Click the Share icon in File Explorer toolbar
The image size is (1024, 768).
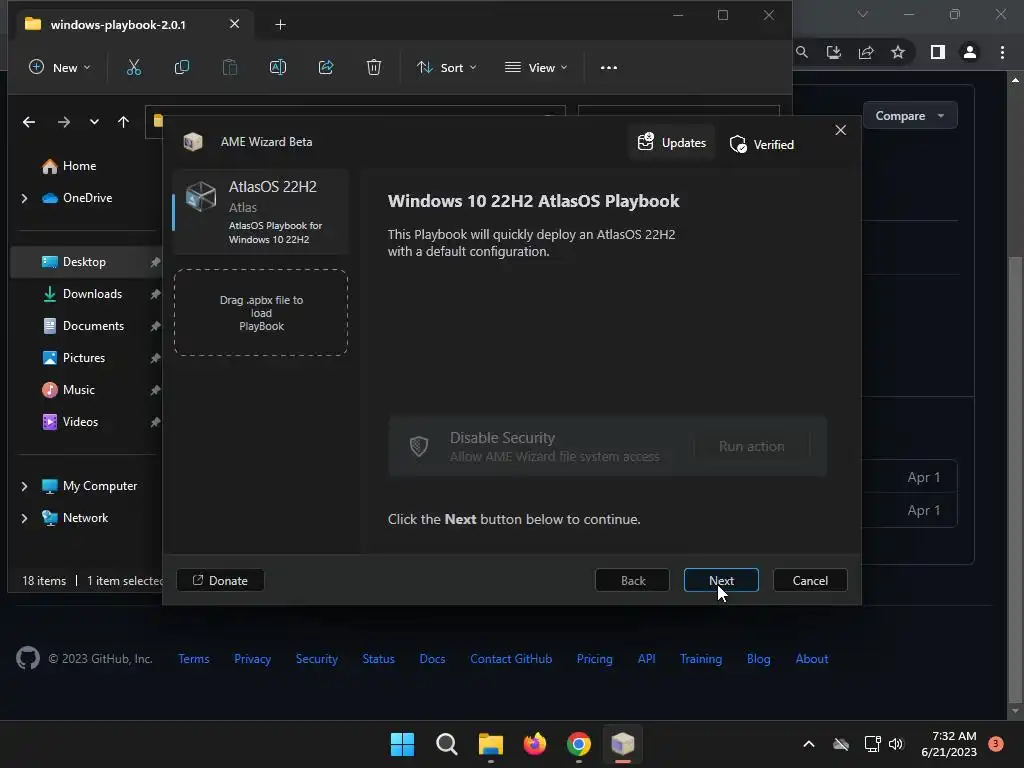click(326, 67)
